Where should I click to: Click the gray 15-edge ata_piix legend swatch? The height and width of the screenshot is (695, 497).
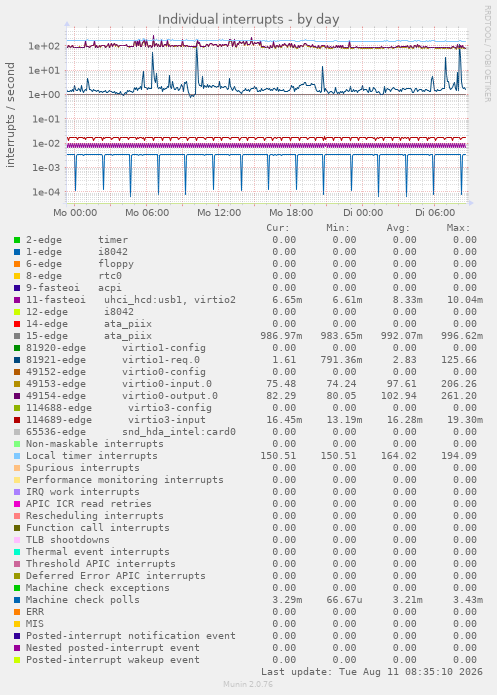pyautogui.click(x=17, y=336)
